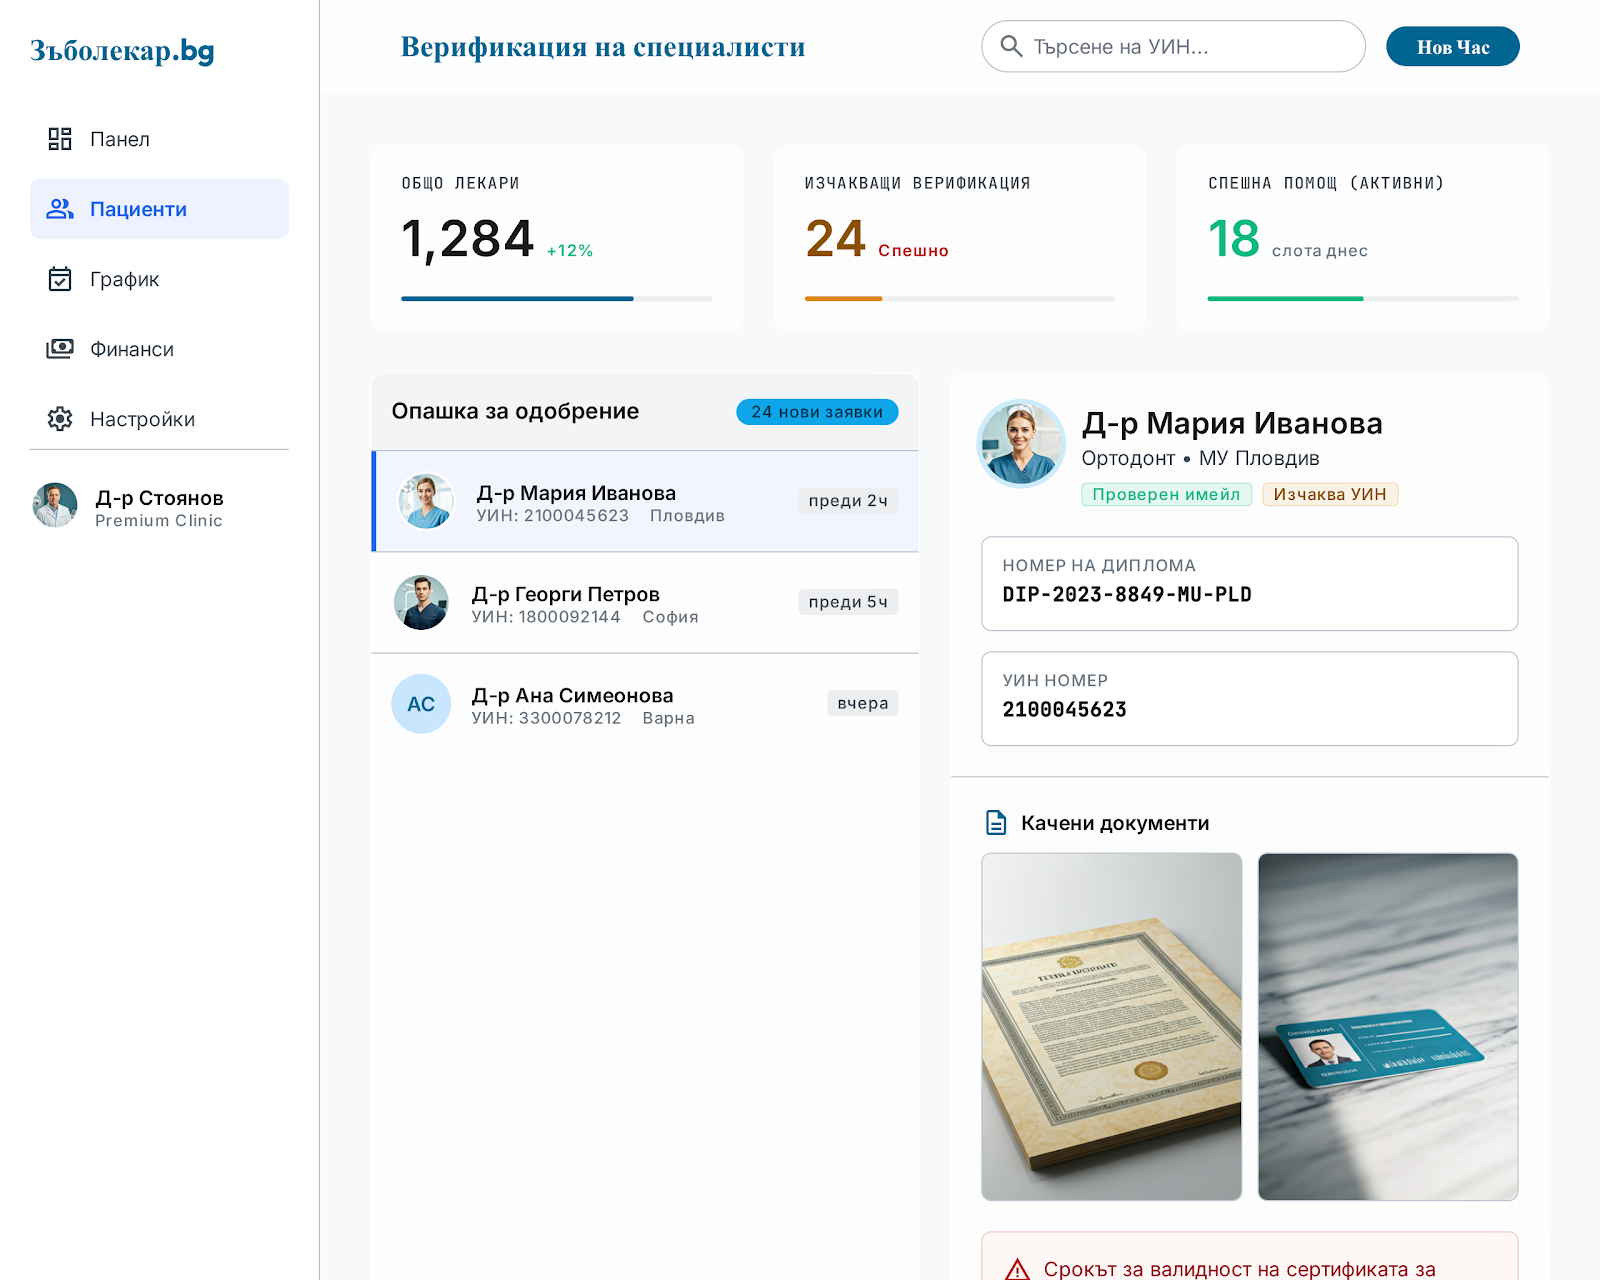The image size is (1600, 1280).
Task: Click the document icon beside Качени документи
Action: click(996, 823)
